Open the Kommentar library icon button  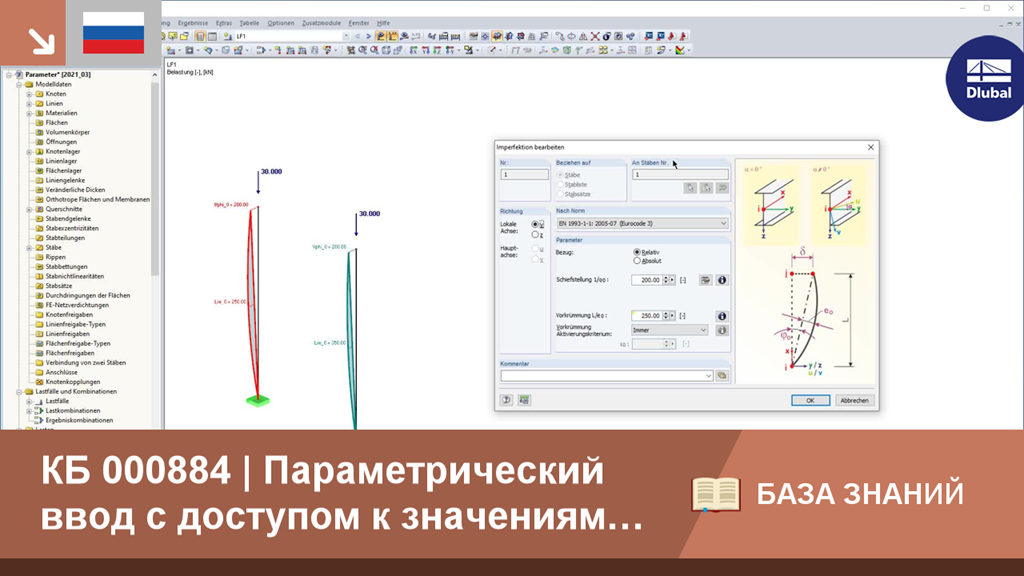click(x=722, y=376)
